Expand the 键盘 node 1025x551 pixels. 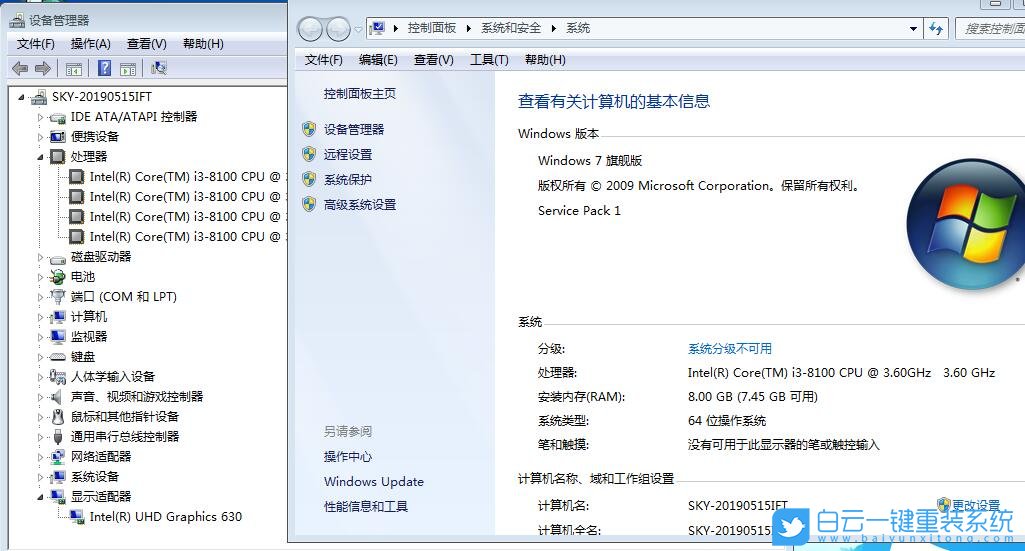[x=41, y=357]
